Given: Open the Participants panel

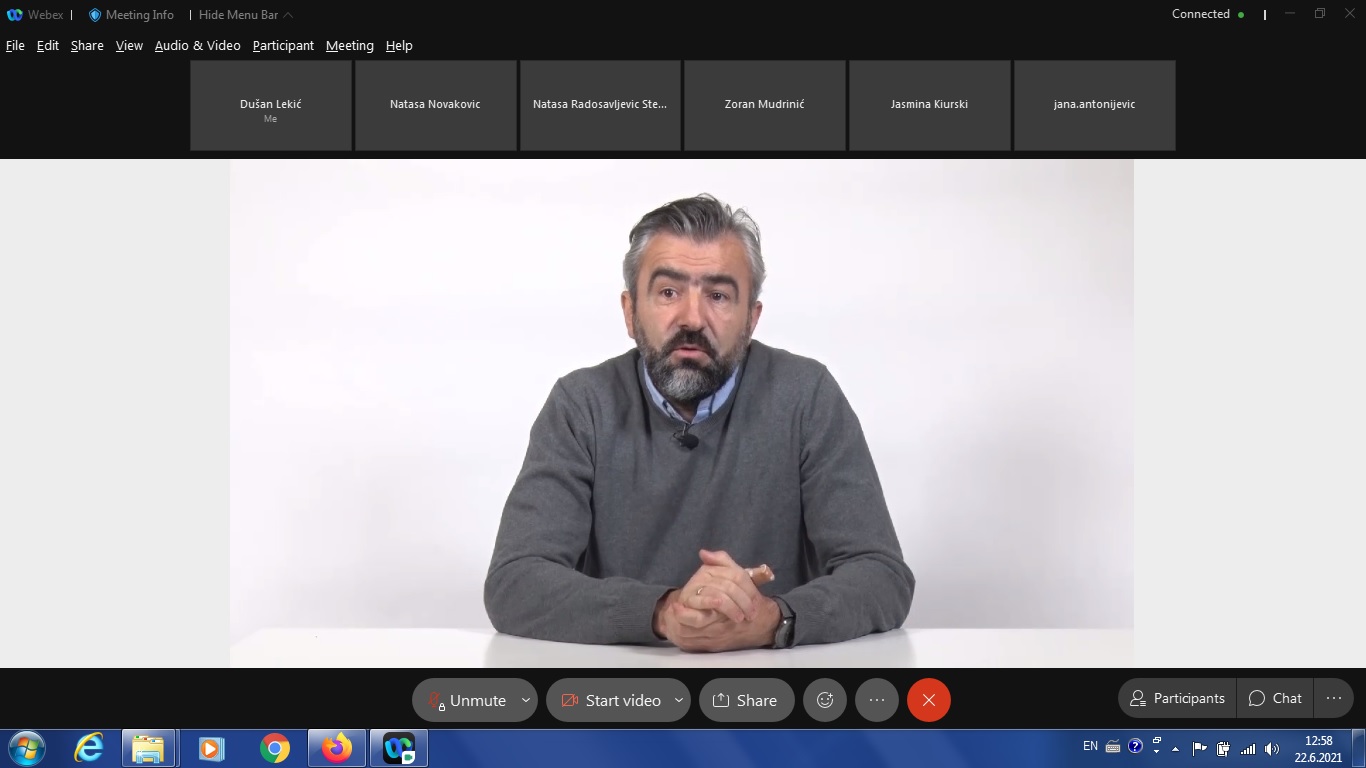Looking at the screenshot, I should (x=1177, y=698).
